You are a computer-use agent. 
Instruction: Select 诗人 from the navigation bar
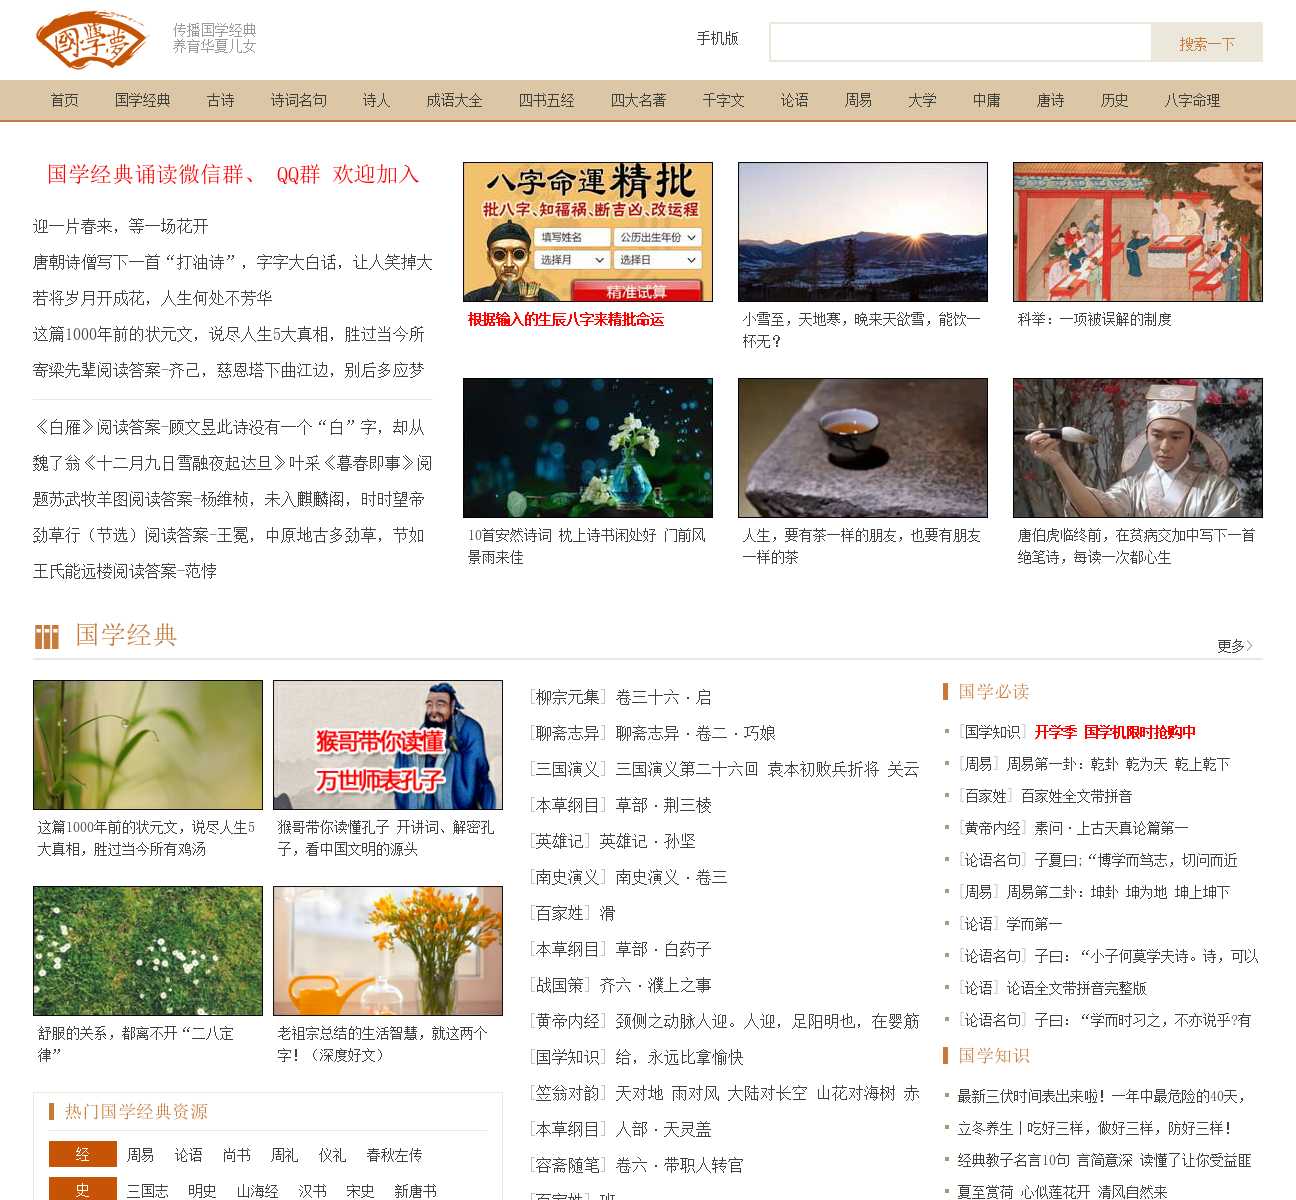tap(376, 100)
